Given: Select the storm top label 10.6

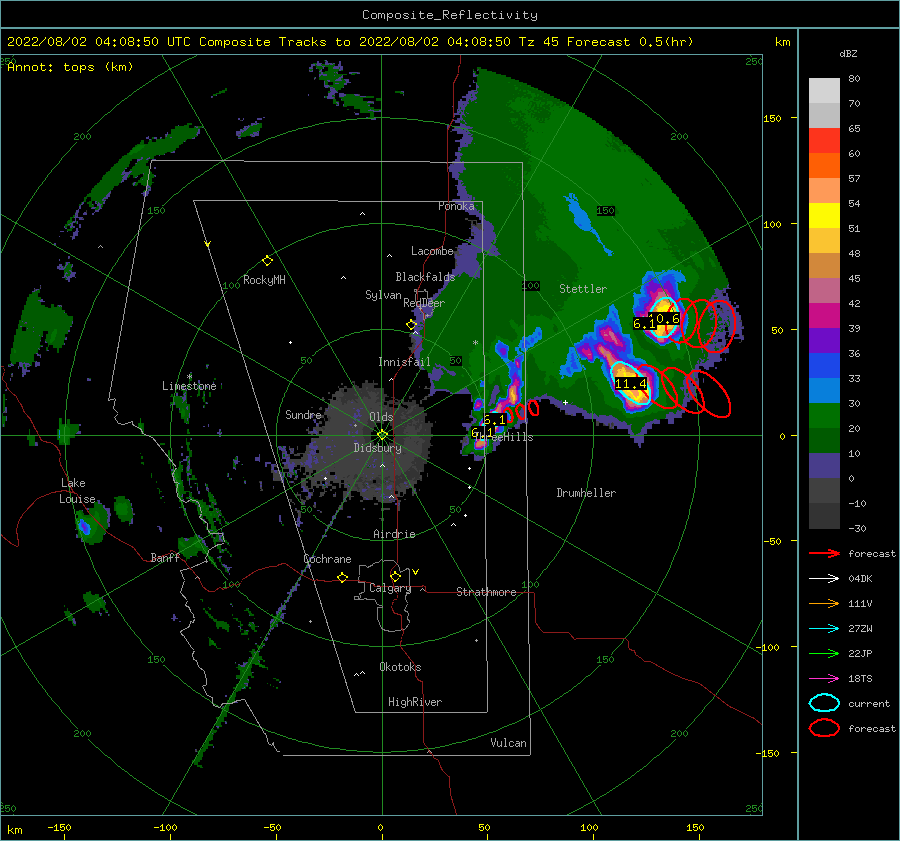Looking at the screenshot, I should click(668, 319).
